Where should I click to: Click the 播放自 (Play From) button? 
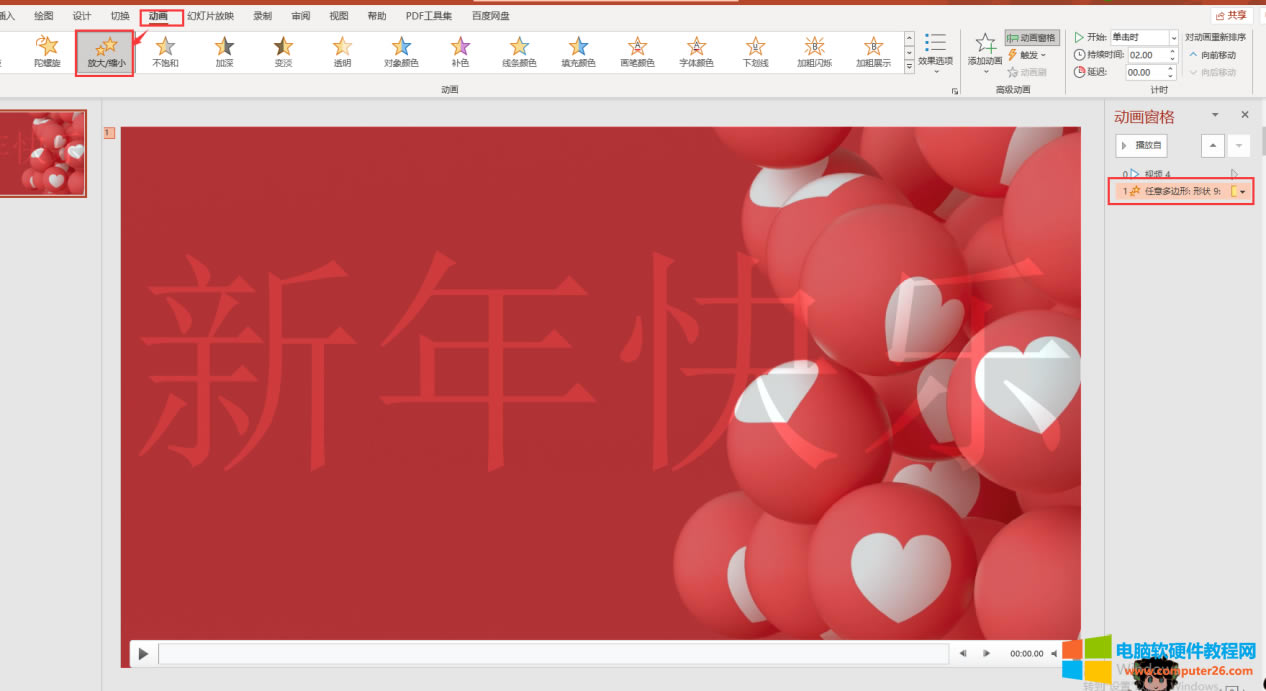1142,145
